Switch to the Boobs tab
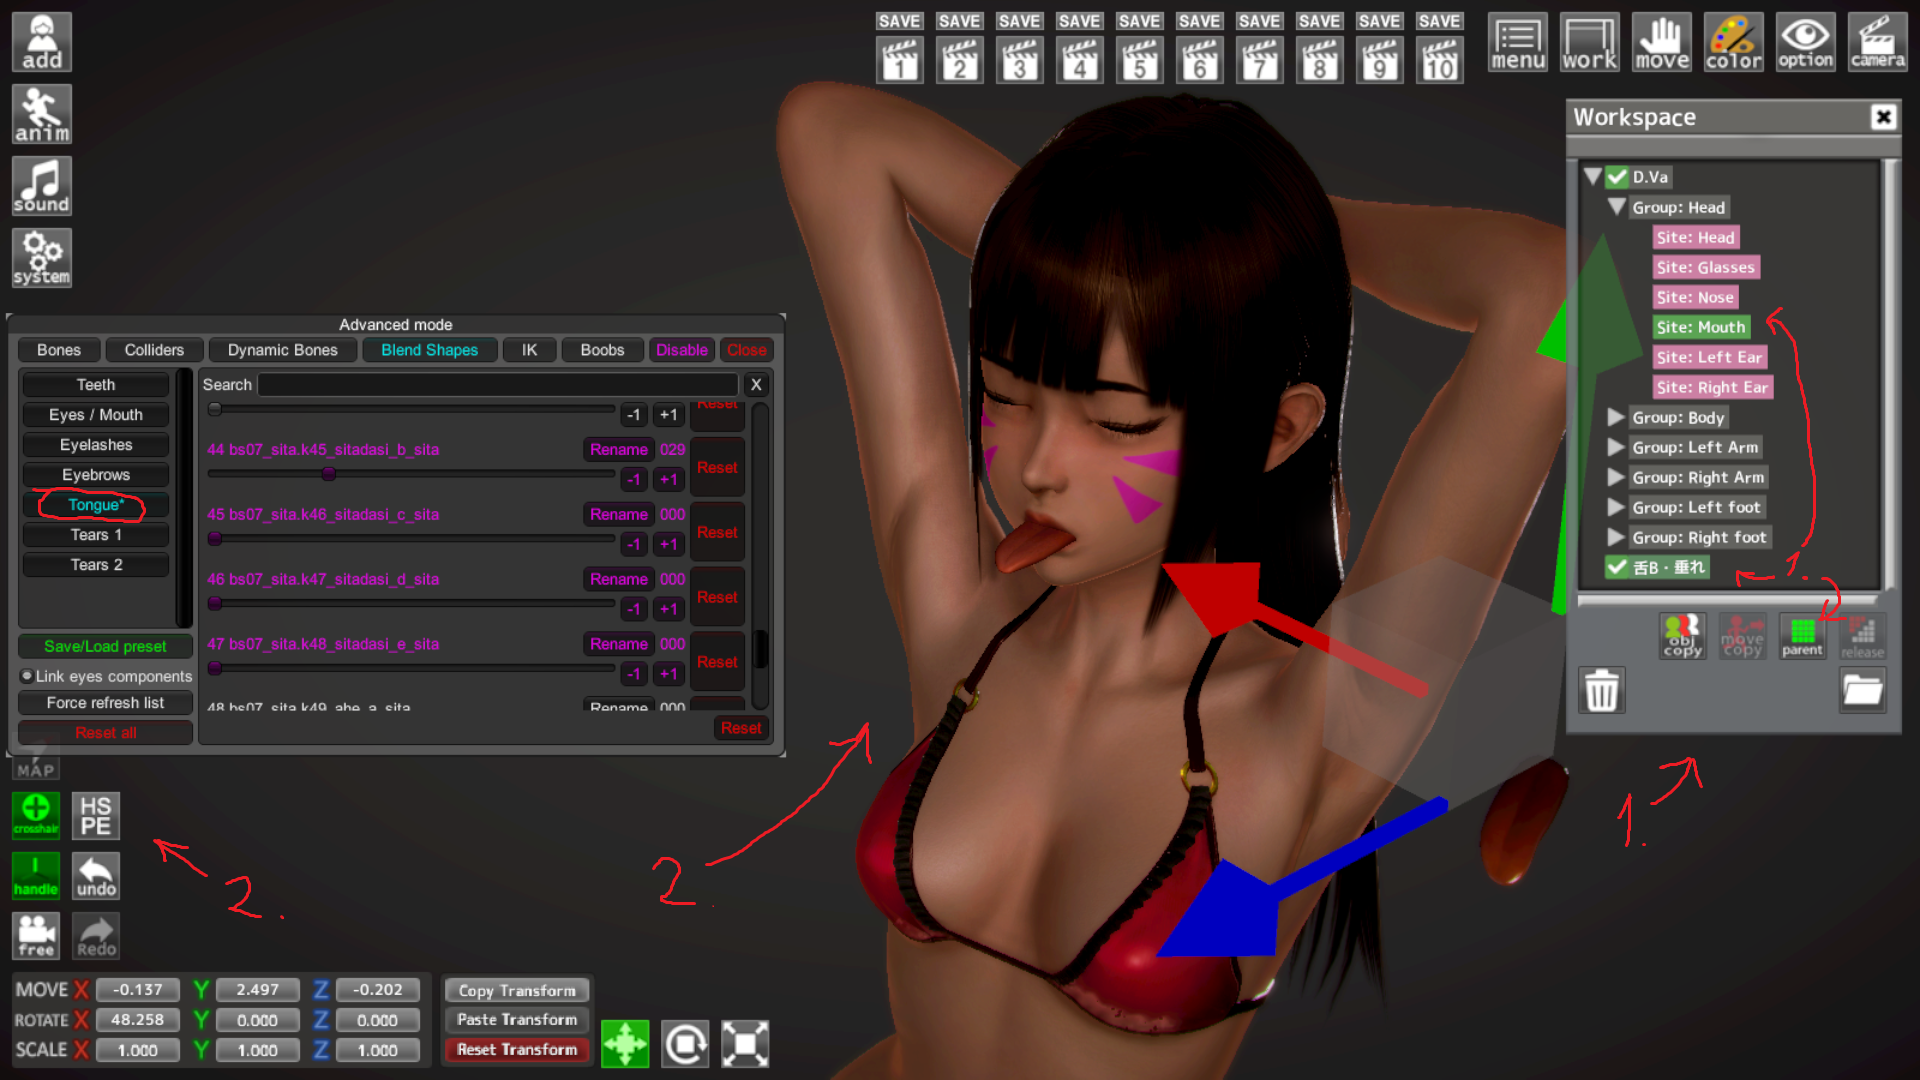Image resolution: width=1920 pixels, height=1080 pixels. coord(602,350)
